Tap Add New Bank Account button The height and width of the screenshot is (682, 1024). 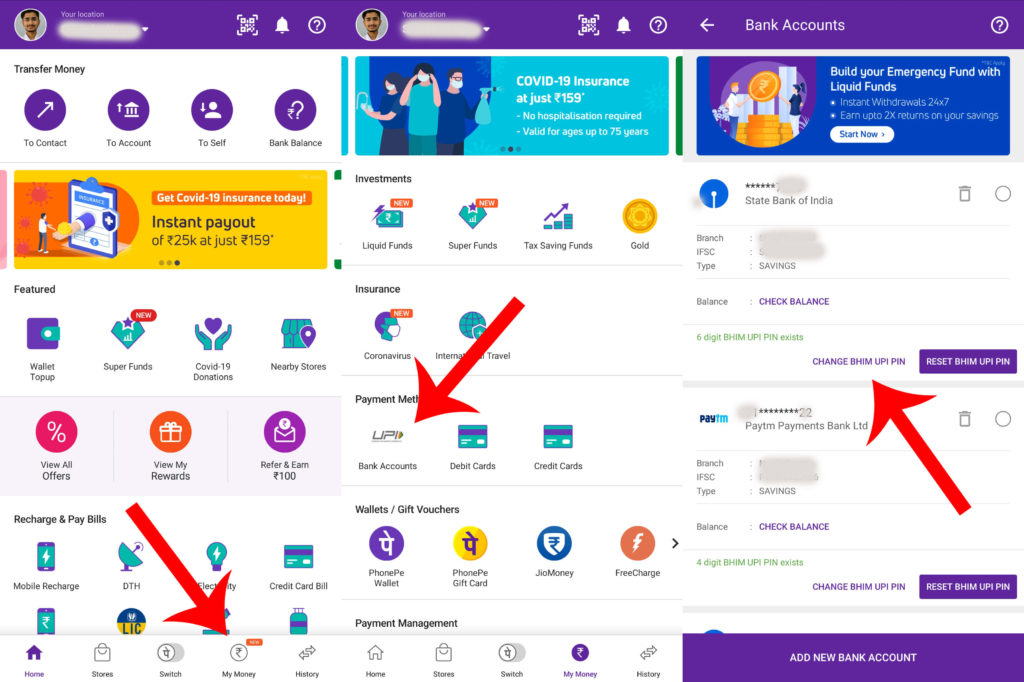tap(853, 657)
